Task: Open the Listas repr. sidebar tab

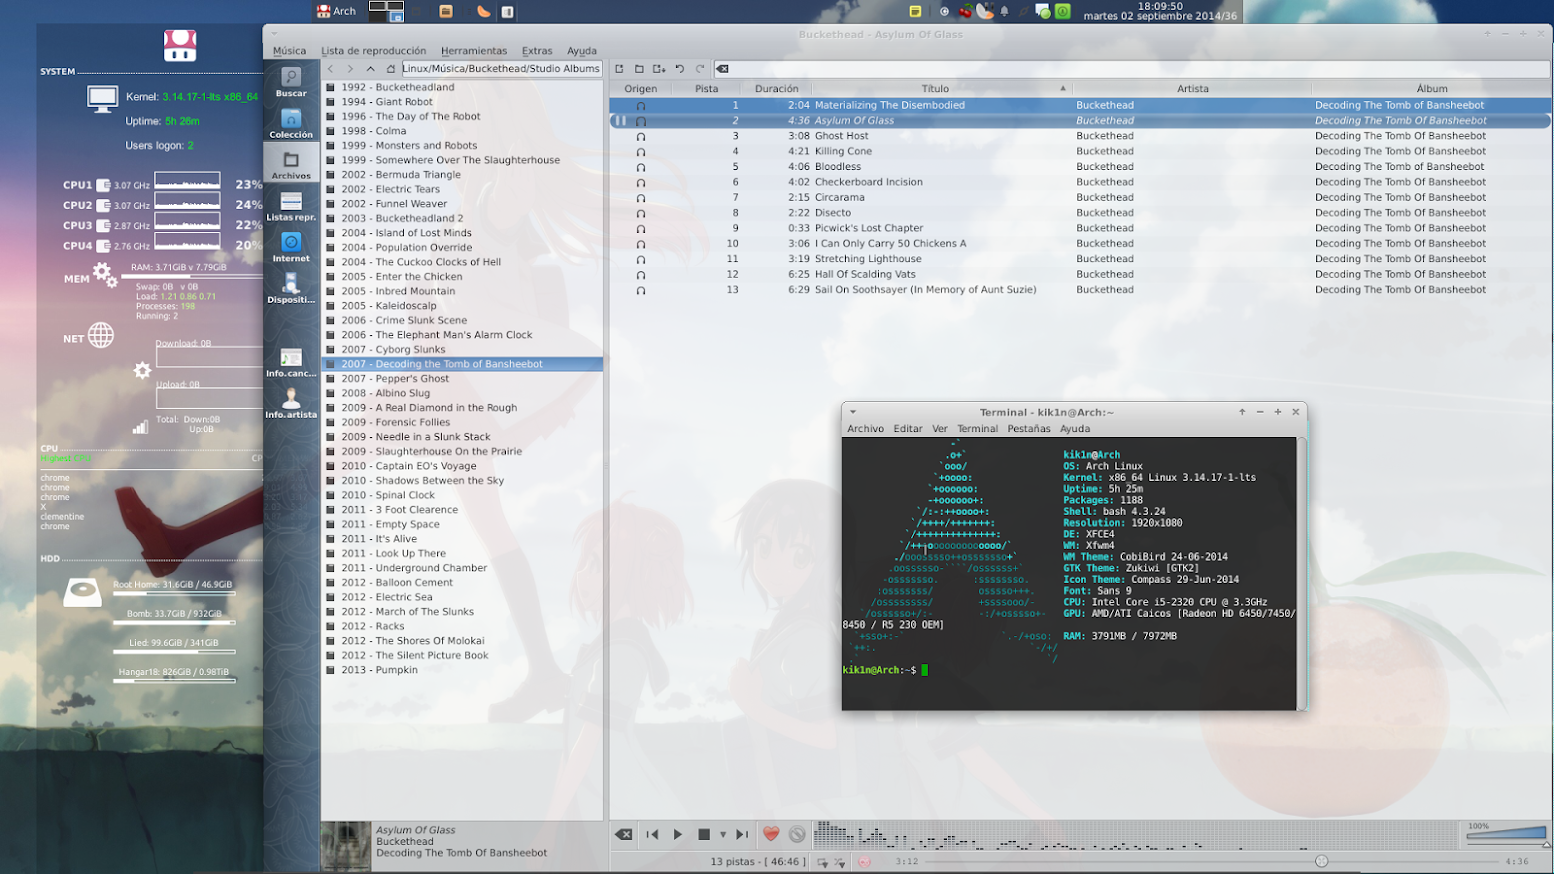Action: 291,206
